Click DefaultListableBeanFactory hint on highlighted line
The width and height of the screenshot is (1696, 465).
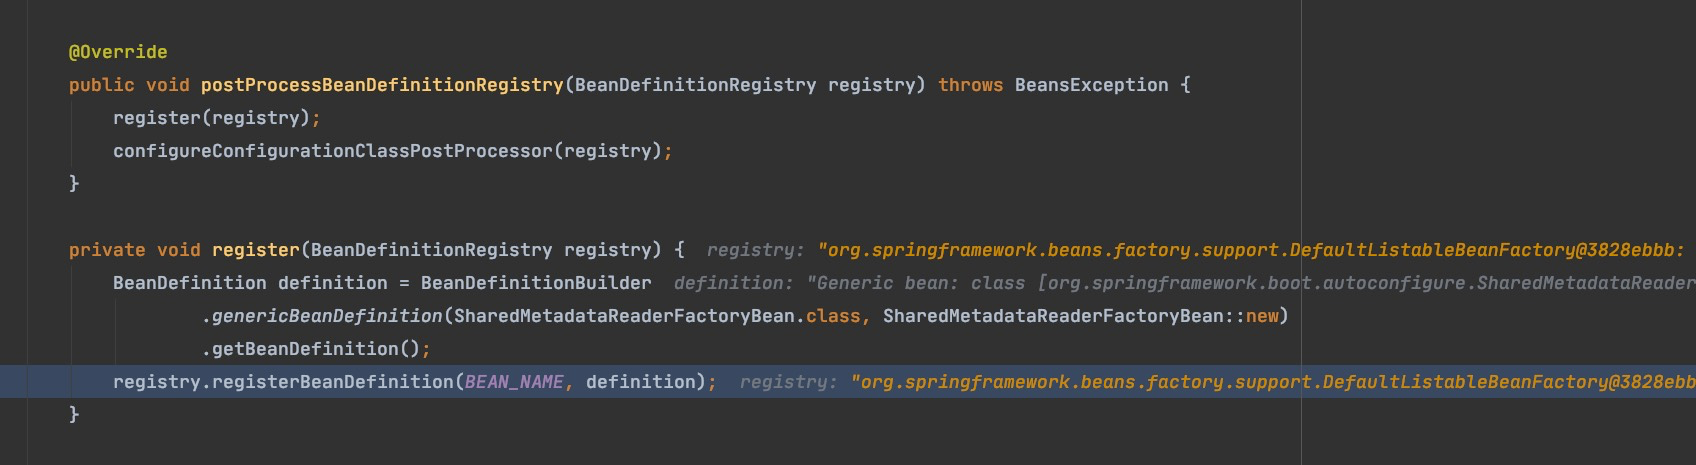coord(1465,382)
